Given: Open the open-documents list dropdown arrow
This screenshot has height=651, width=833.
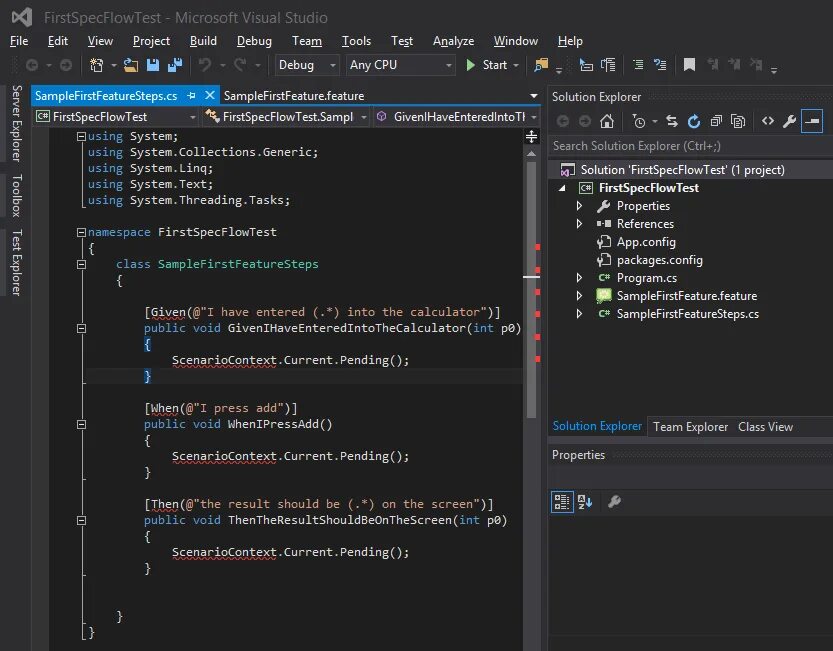Looking at the screenshot, I should tap(533, 96).
